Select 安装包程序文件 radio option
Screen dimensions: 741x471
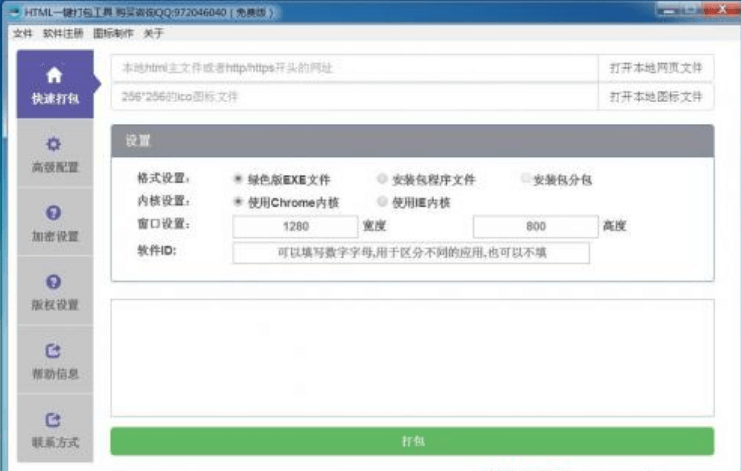click(382, 179)
